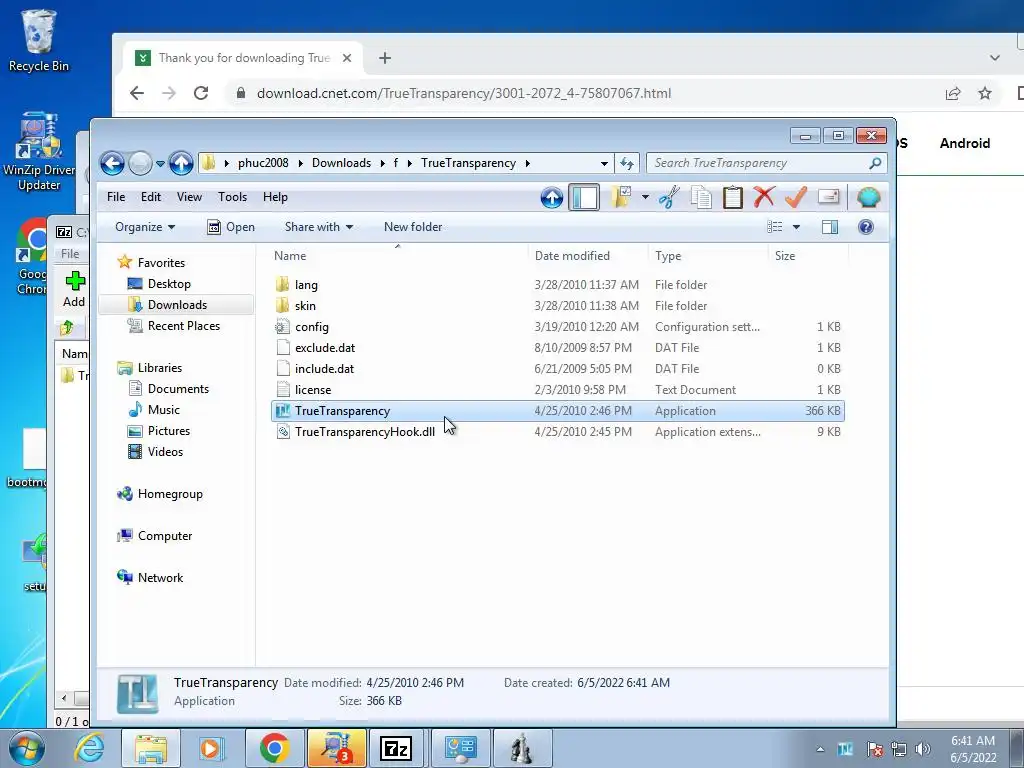Viewport: 1024px width, 768px height.
Task: Click the Cut scissors icon
Action: click(x=669, y=197)
